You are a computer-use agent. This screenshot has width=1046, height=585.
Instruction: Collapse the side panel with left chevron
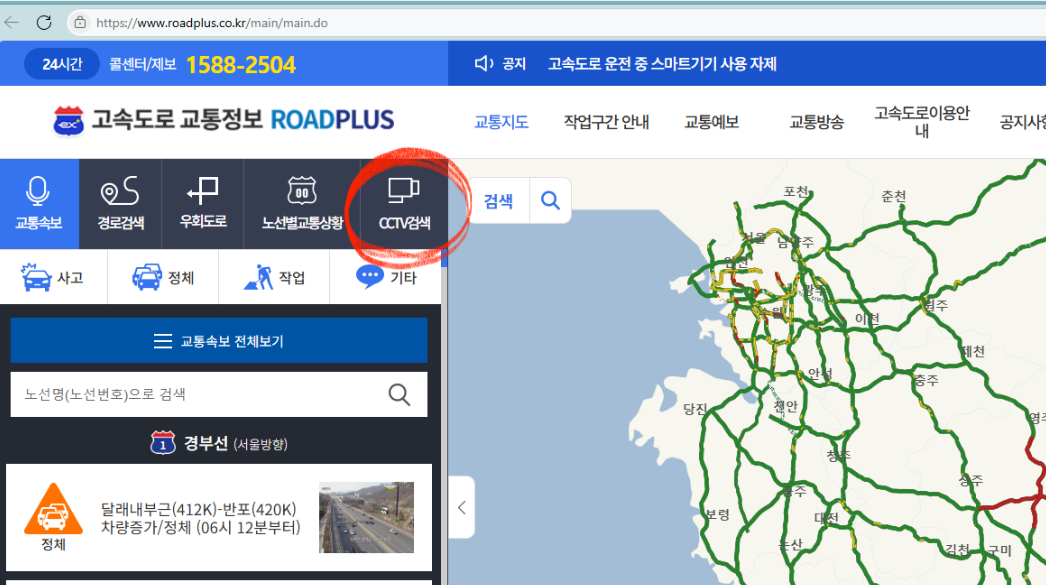point(462,508)
